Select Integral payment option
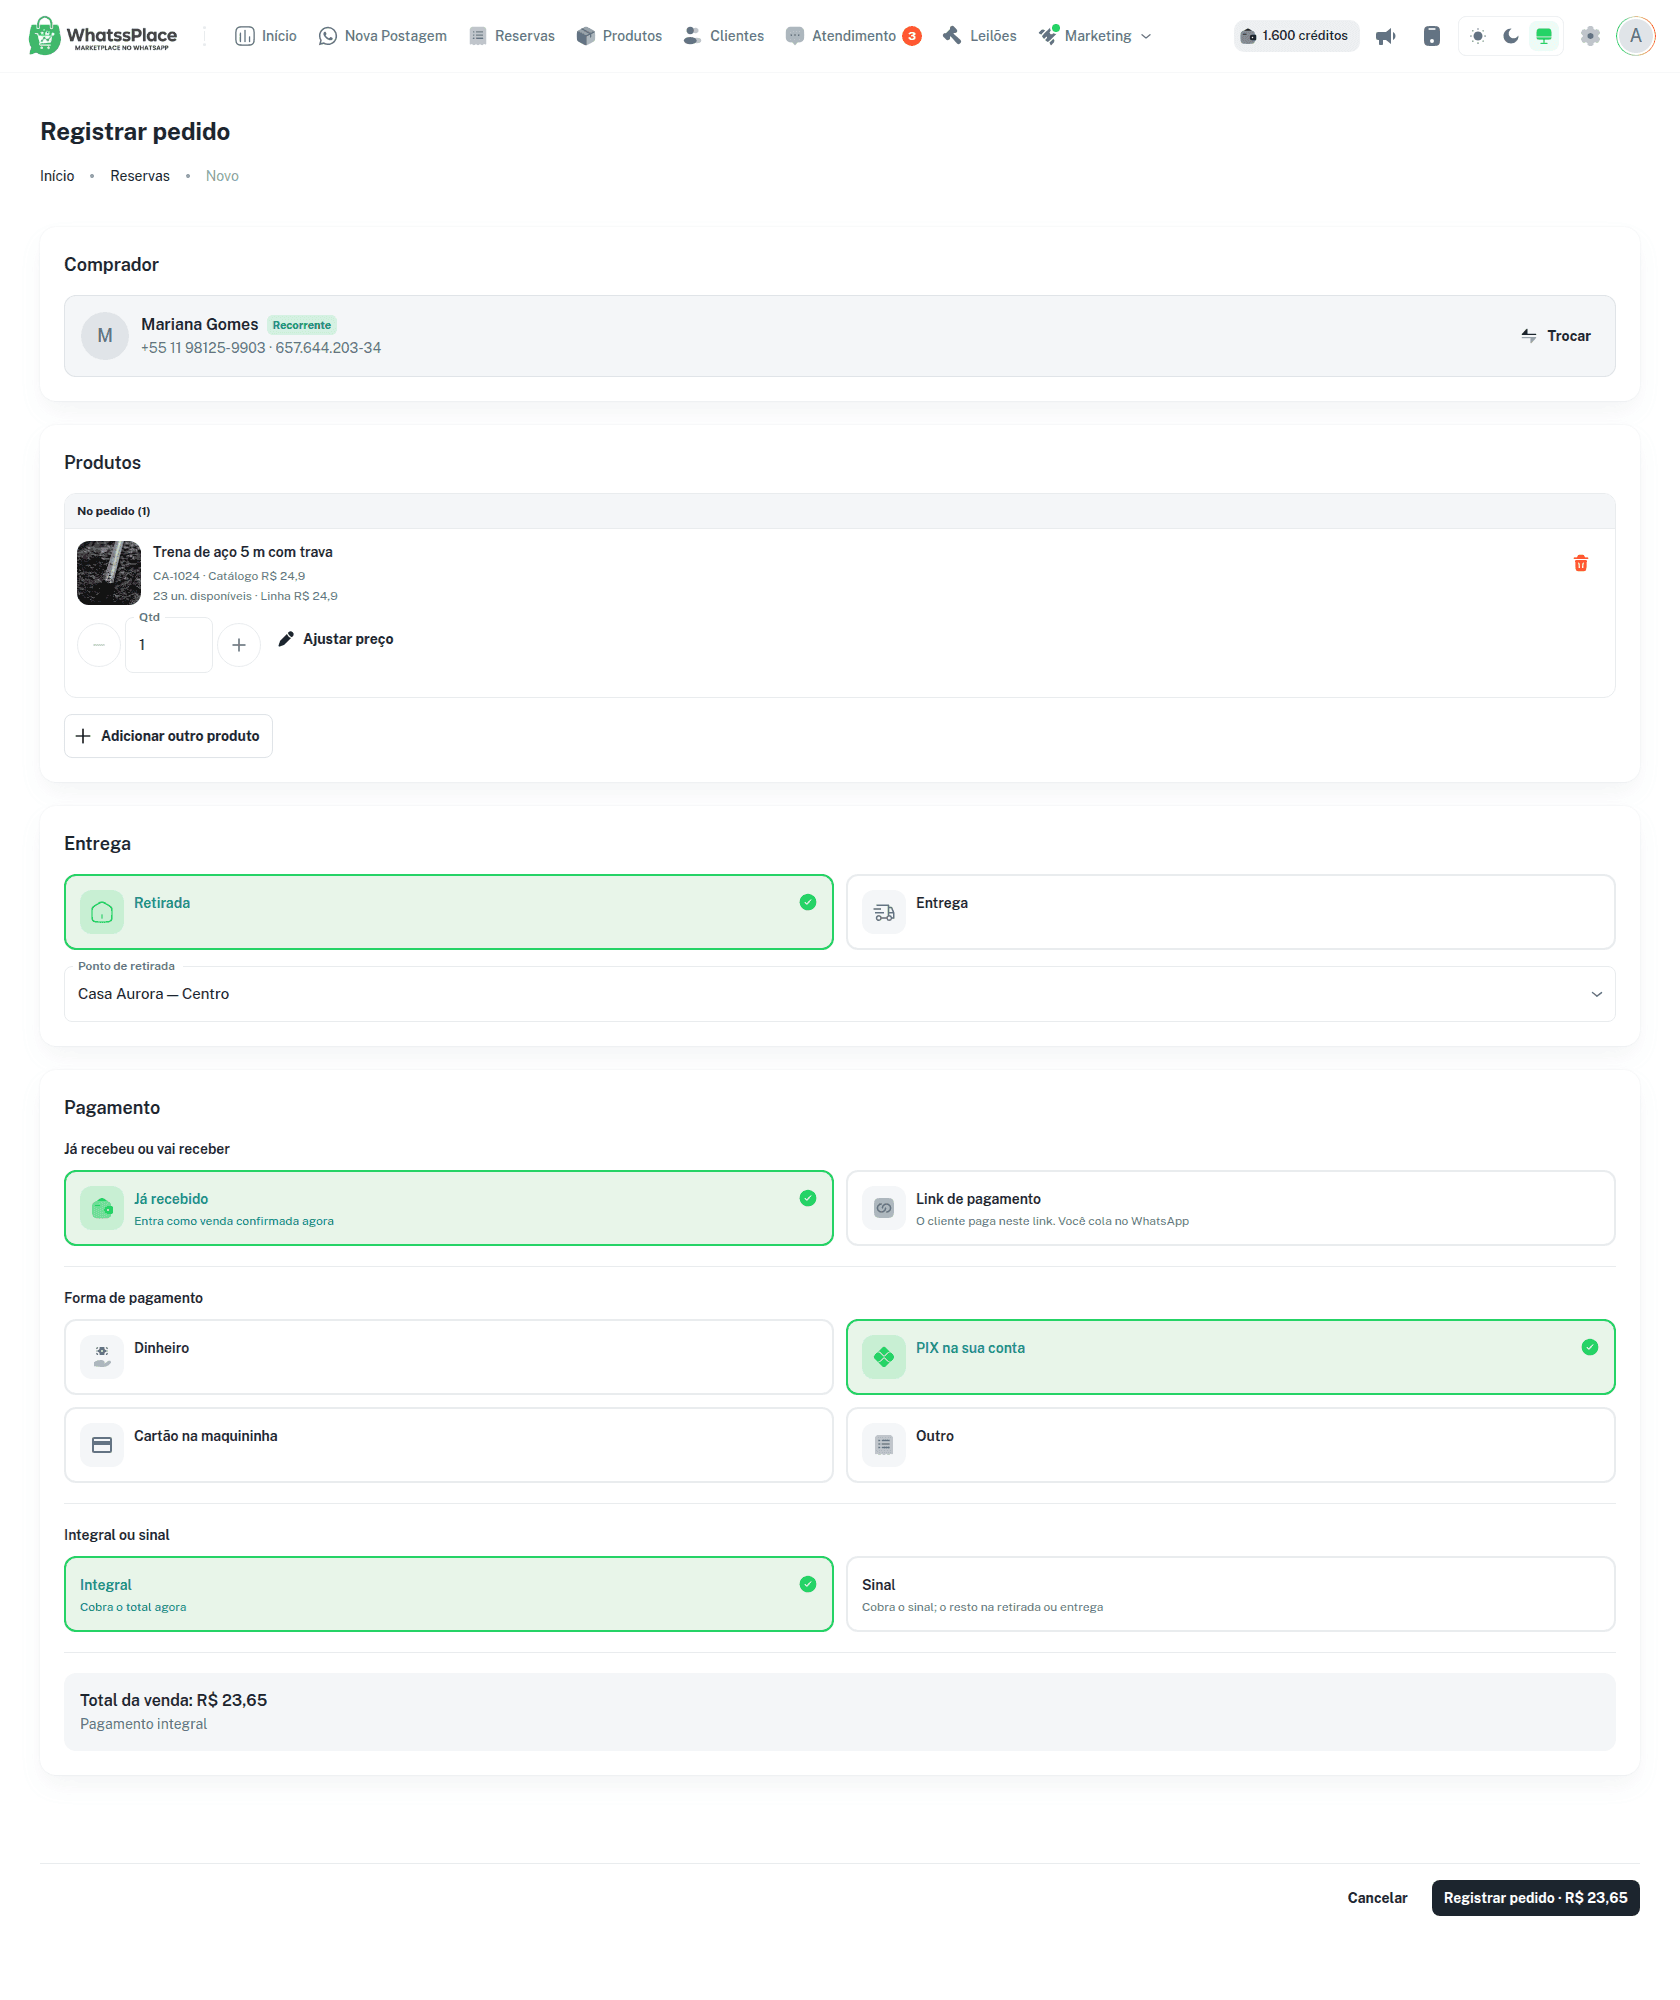 tap(449, 1594)
